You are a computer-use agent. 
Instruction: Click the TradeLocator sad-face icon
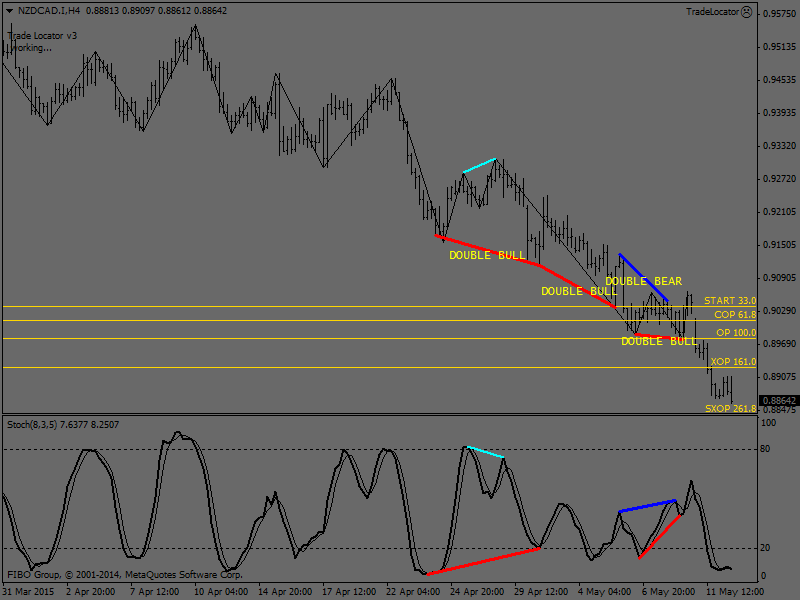pos(747,11)
